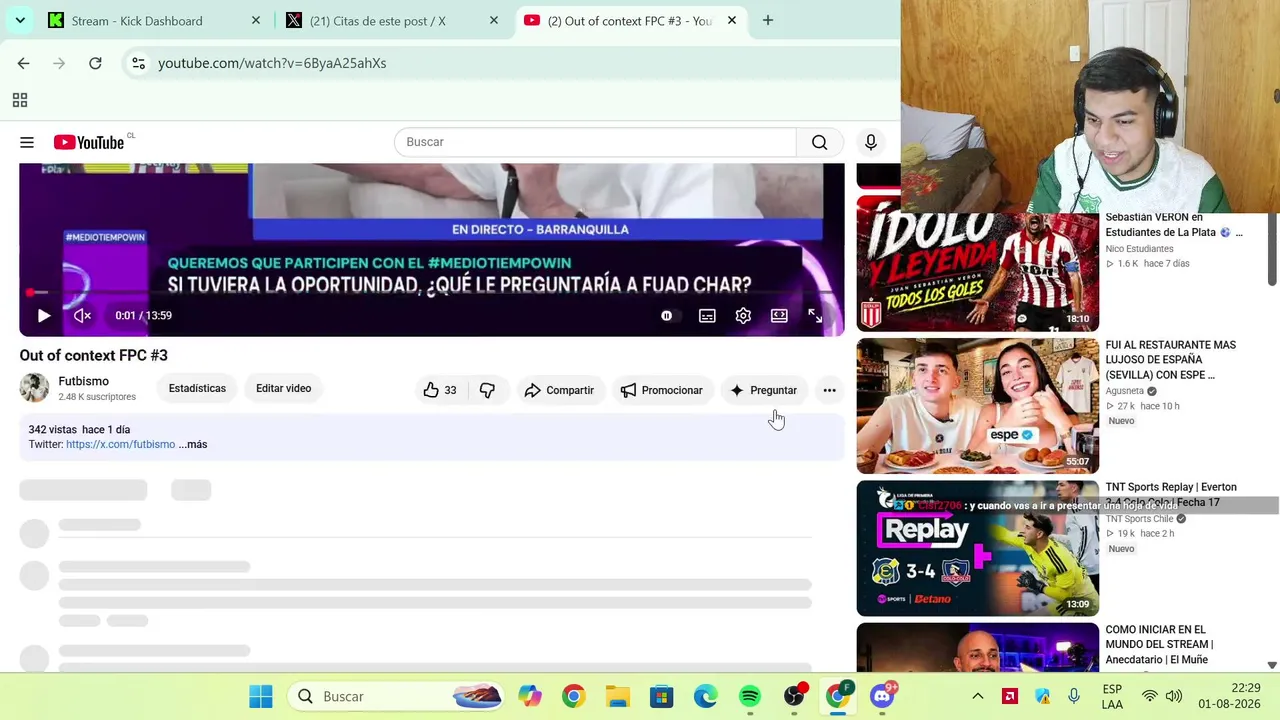1280x720 pixels.
Task: Go to the YouTube home logo
Action: point(89,142)
